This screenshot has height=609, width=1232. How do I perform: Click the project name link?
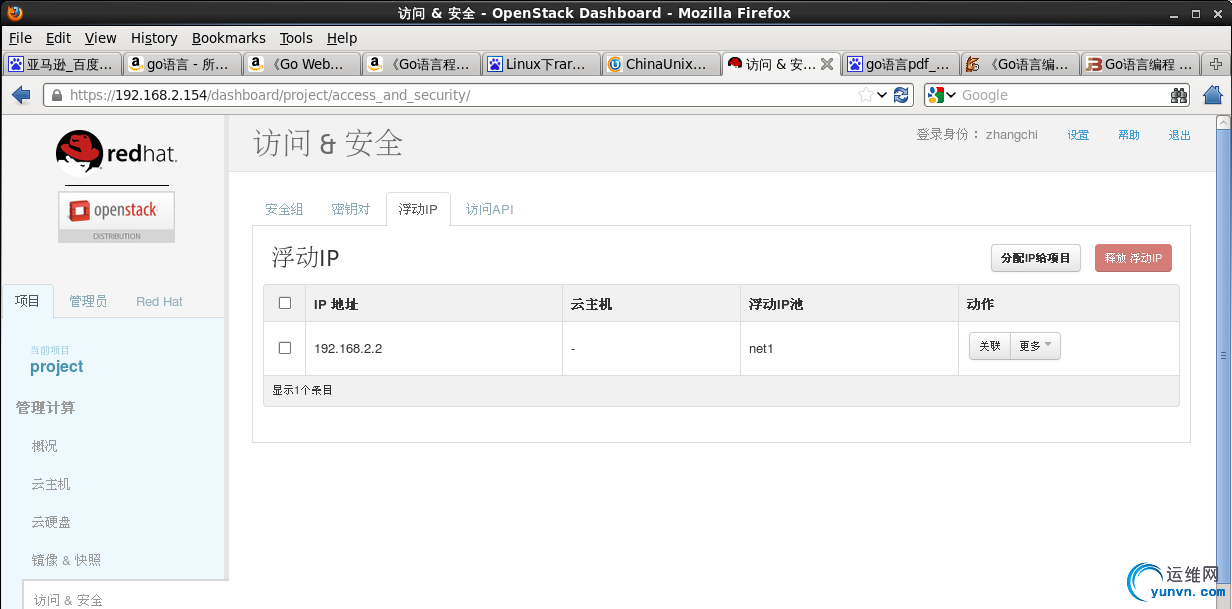57,367
